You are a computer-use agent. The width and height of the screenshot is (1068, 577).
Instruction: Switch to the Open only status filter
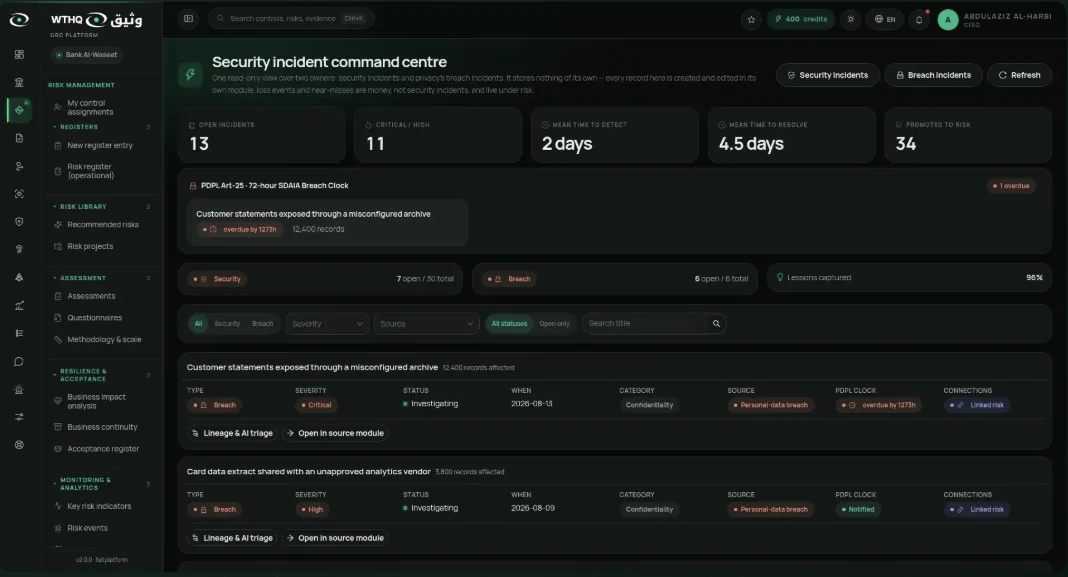coord(554,324)
